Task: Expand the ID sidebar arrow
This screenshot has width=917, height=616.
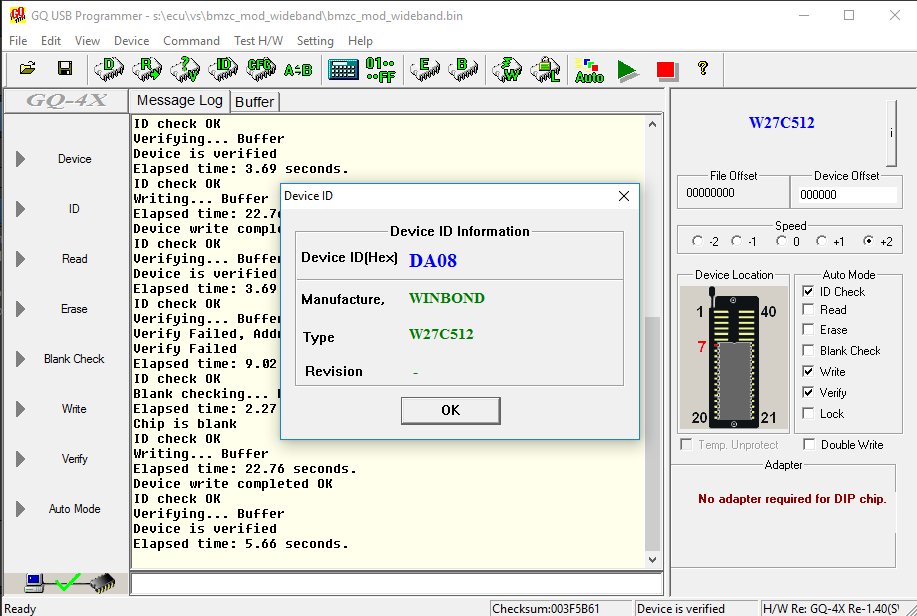Action: coord(20,209)
